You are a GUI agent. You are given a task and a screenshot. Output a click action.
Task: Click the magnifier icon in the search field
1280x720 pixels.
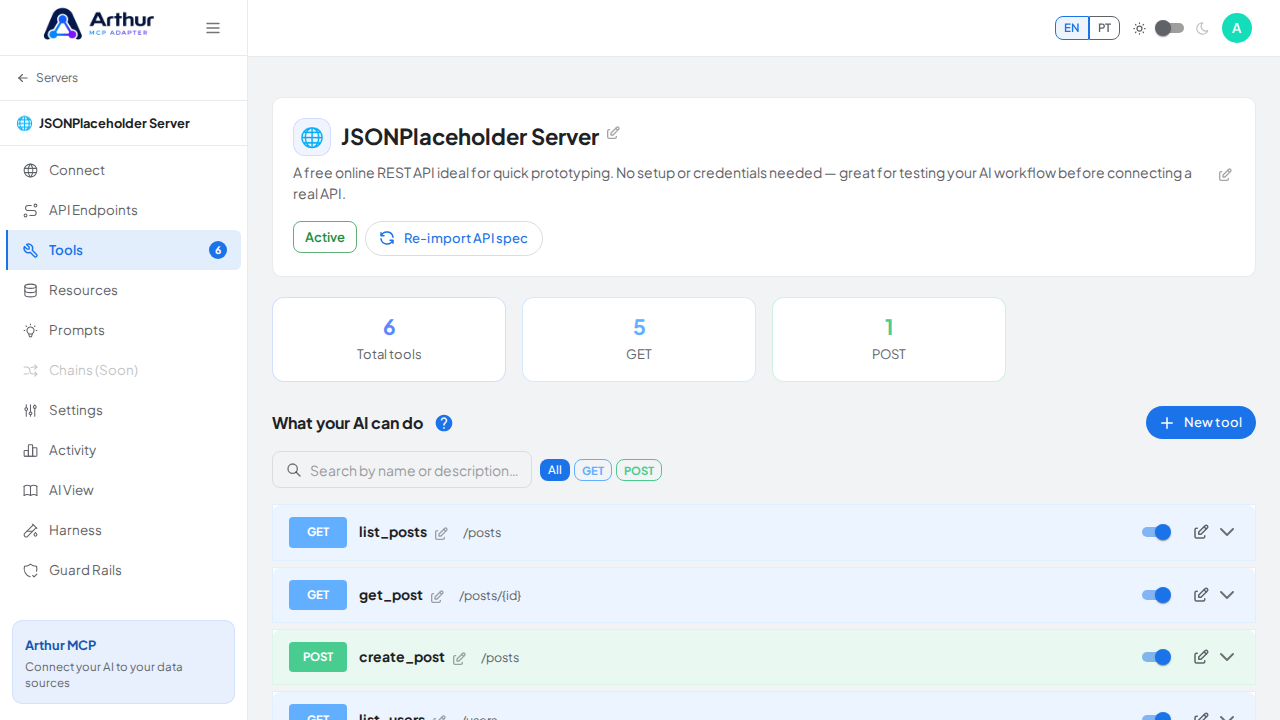294,470
